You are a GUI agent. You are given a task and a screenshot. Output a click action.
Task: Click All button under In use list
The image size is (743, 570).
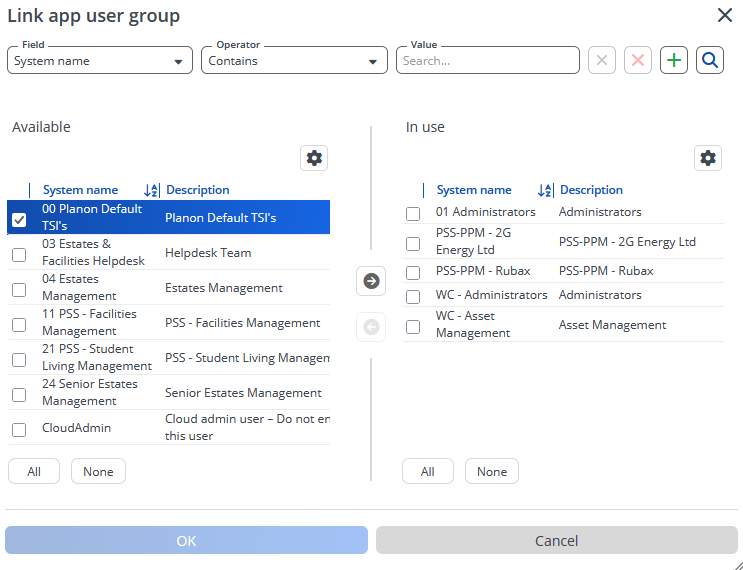[x=428, y=471]
